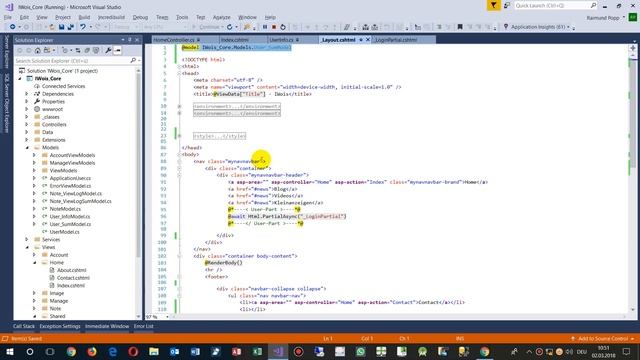Switch to the UserInfo.cs editor tab
This screenshot has height=360, width=640.
pos(282,40)
